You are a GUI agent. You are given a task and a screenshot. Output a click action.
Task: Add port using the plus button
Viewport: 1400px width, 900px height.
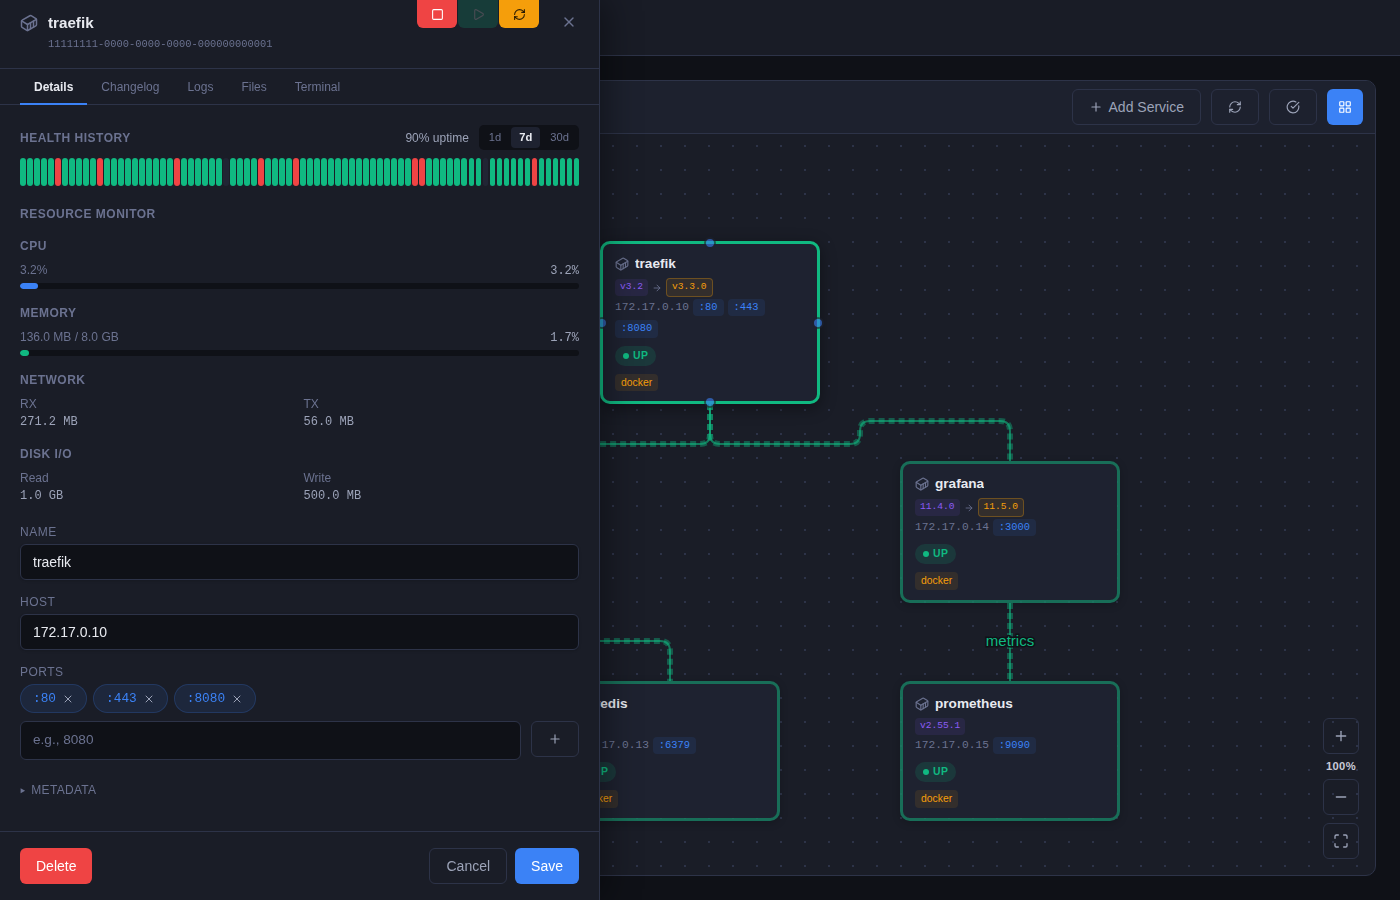click(555, 739)
